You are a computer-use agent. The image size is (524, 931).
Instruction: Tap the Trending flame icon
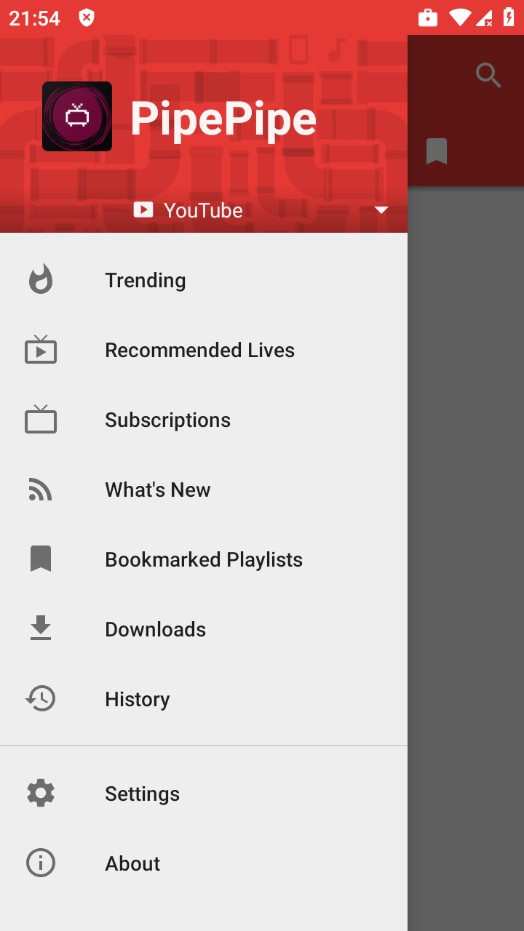pyautogui.click(x=41, y=280)
